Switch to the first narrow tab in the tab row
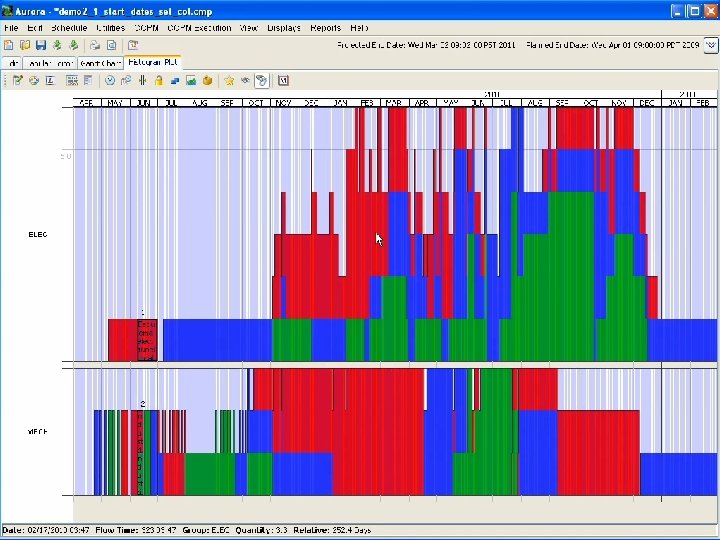This screenshot has width=720, height=540. pyautogui.click(x=13, y=63)
